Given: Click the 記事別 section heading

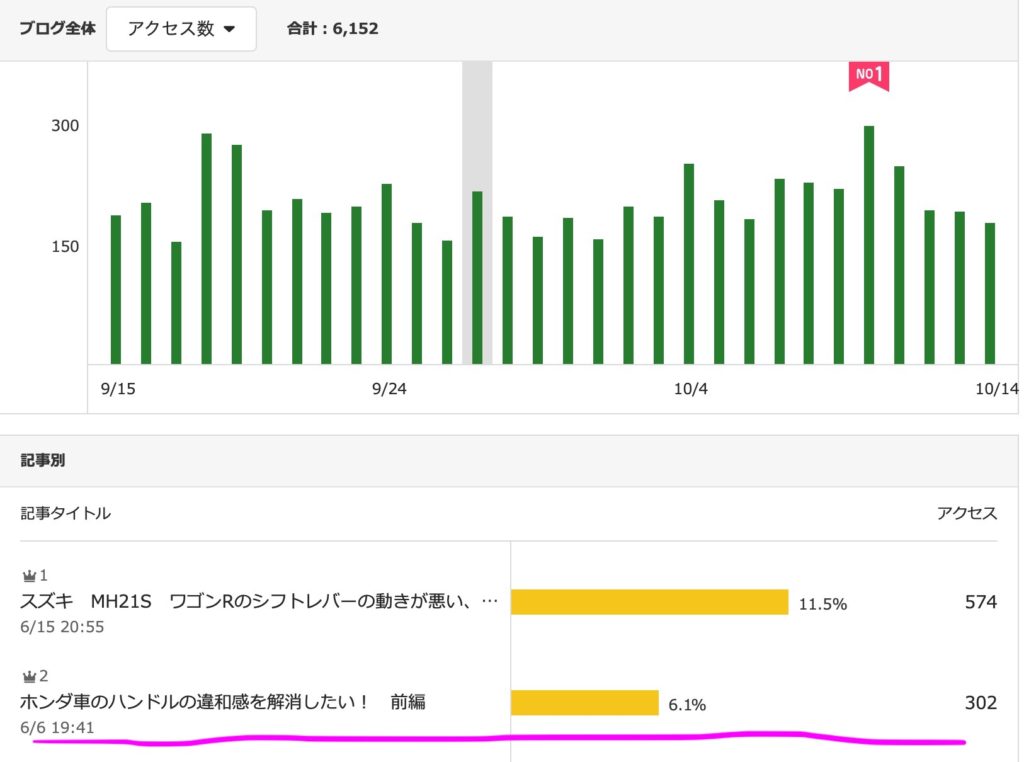Looking at the screenshot, I should [x=43, y=461].
